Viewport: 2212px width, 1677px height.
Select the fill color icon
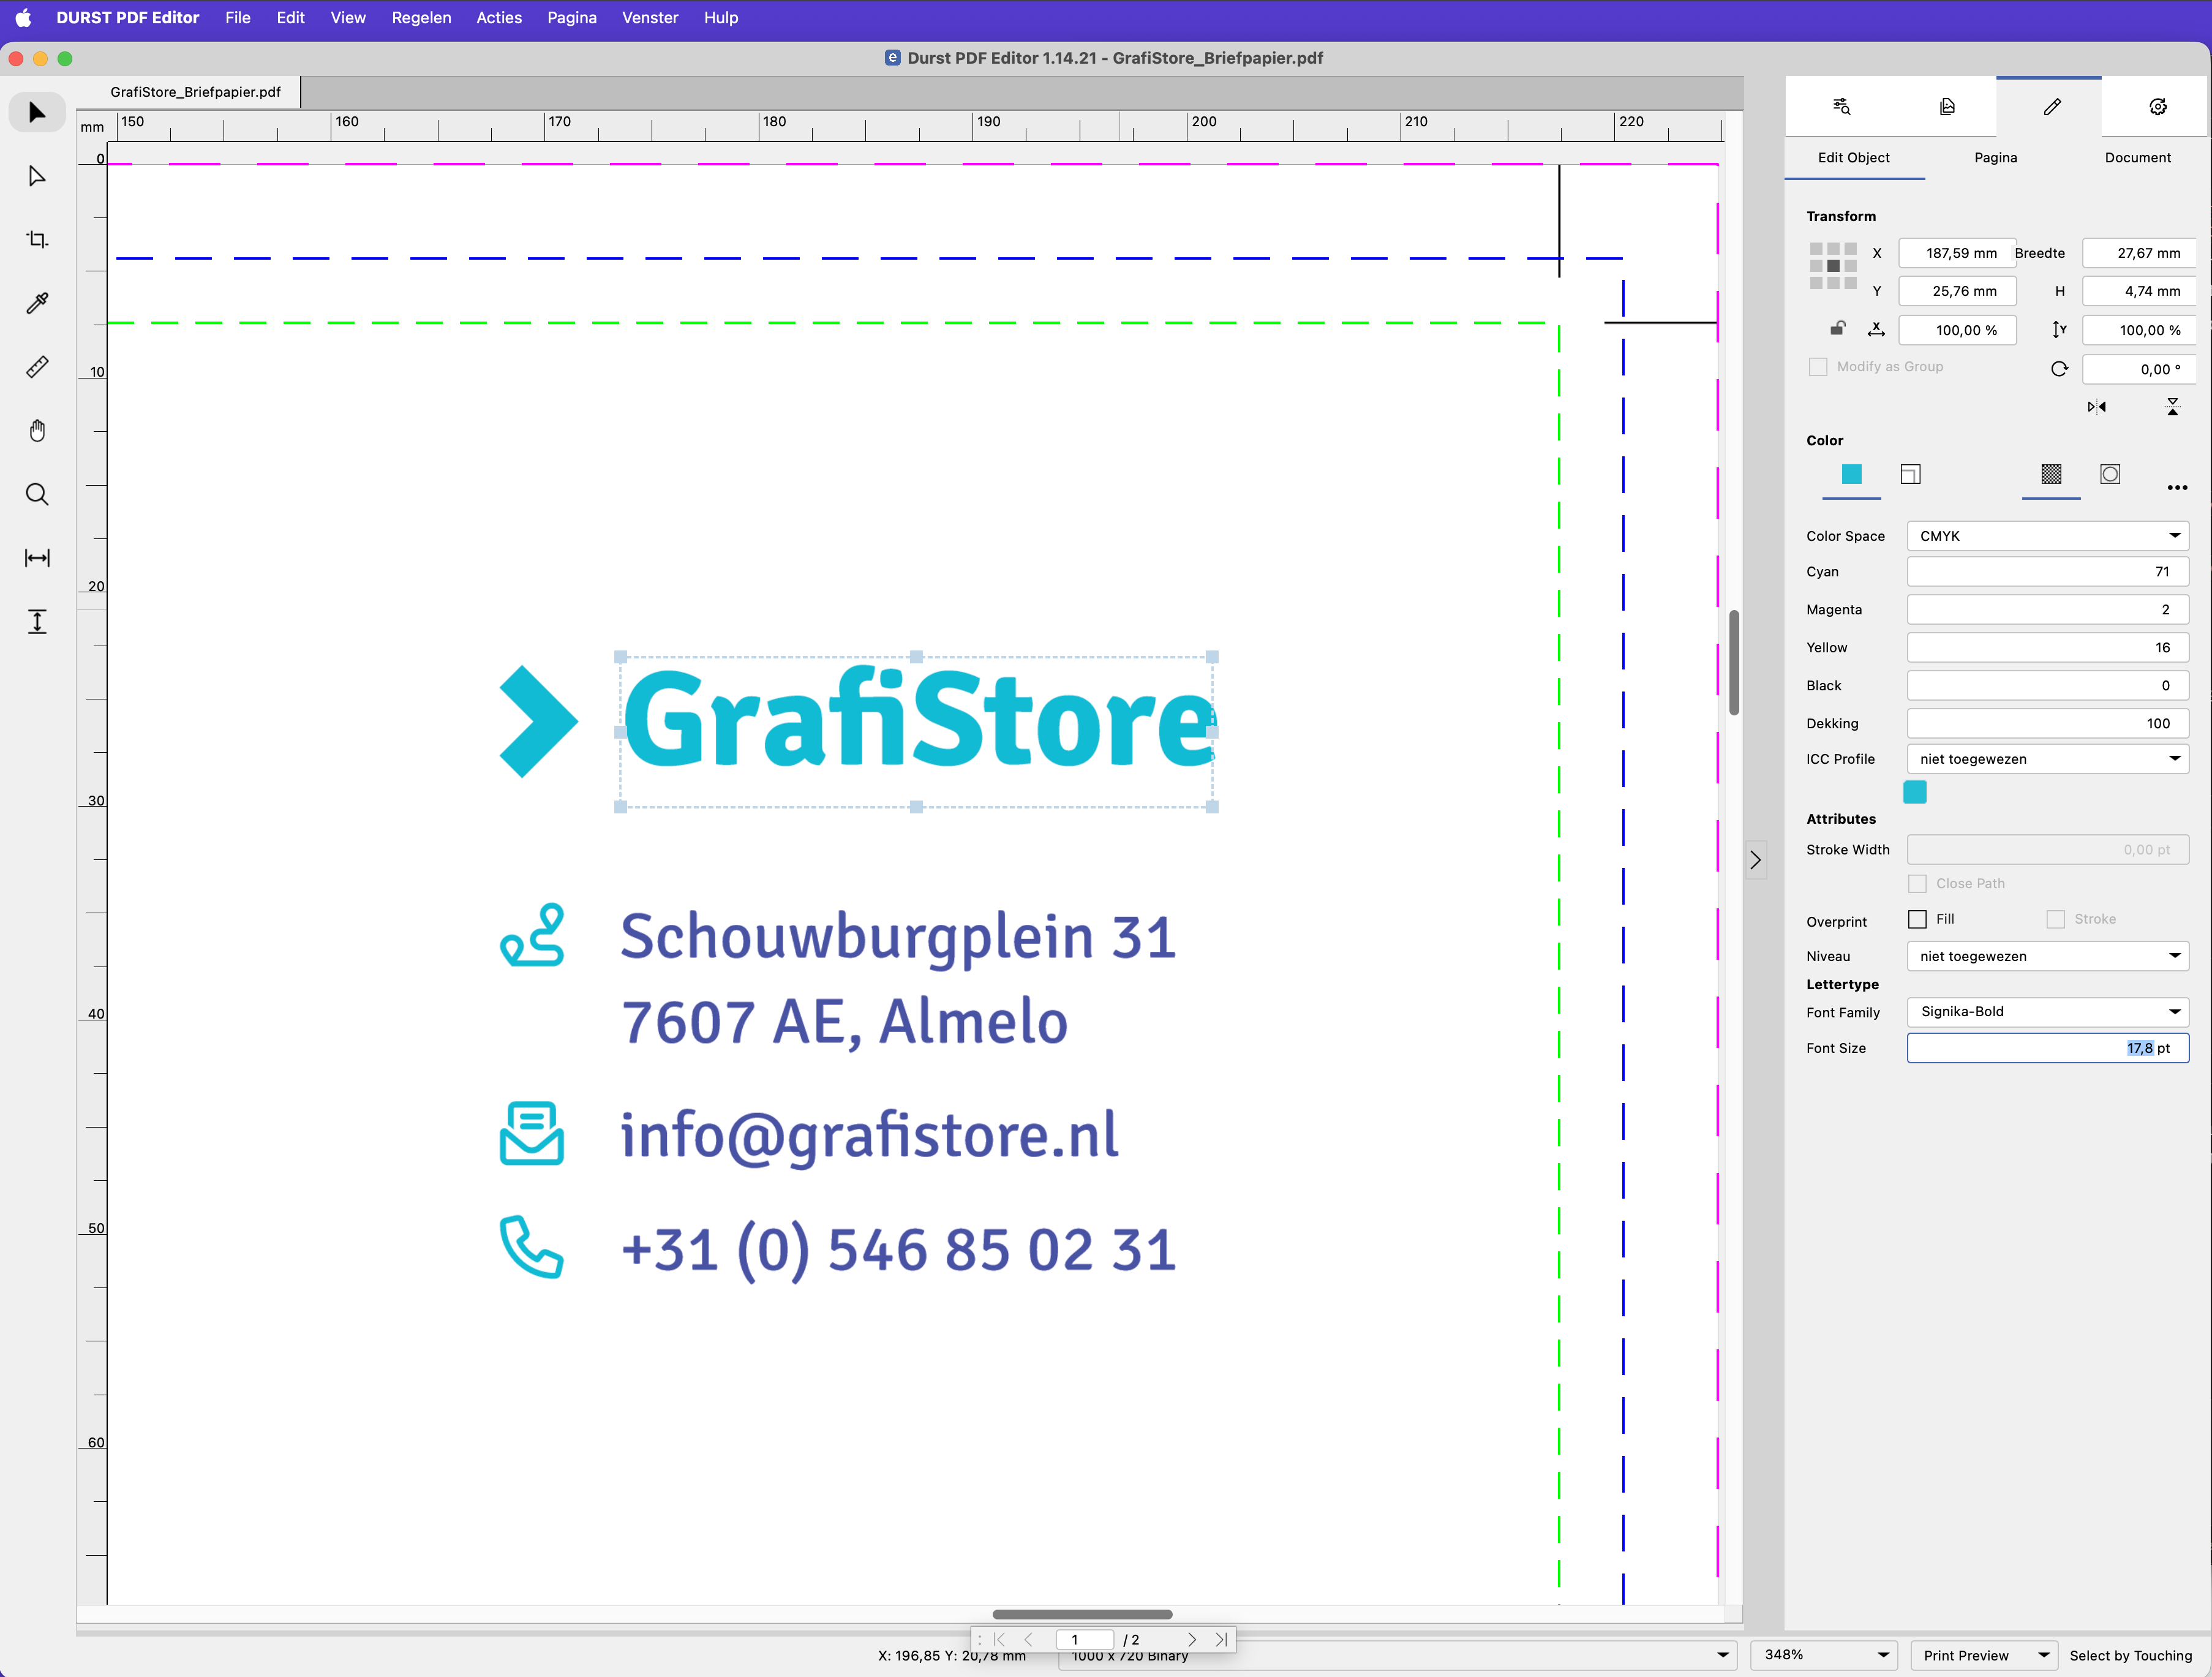[x=1851, y=474]
